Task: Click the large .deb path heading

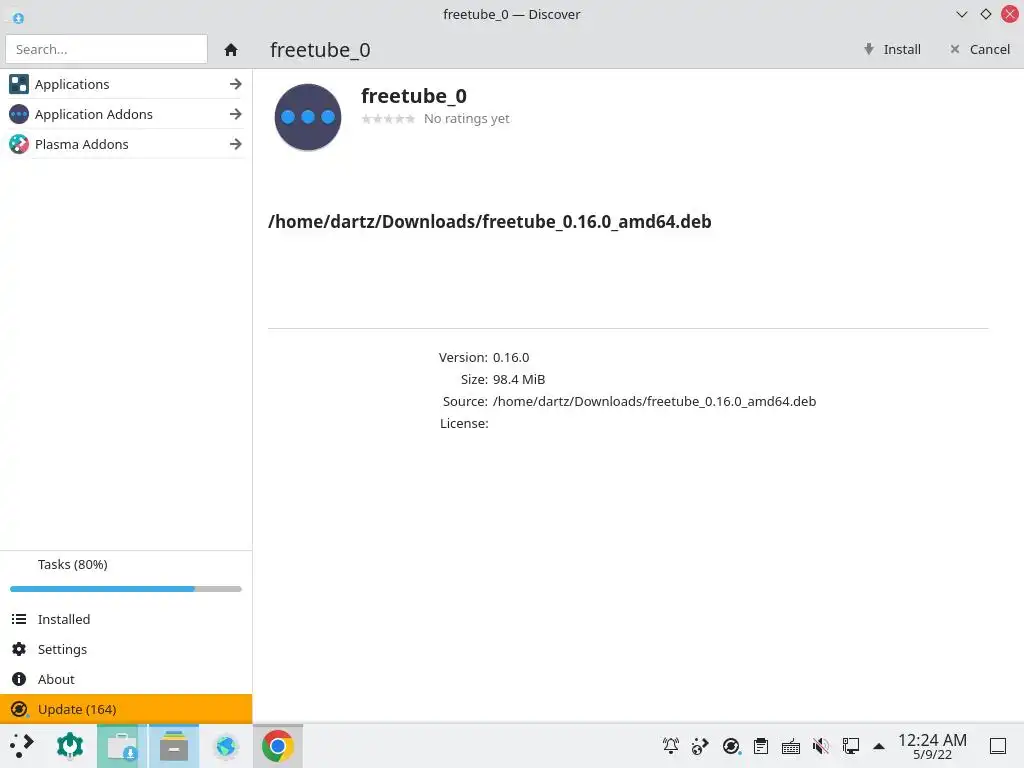Action: [x=490, y=222]
